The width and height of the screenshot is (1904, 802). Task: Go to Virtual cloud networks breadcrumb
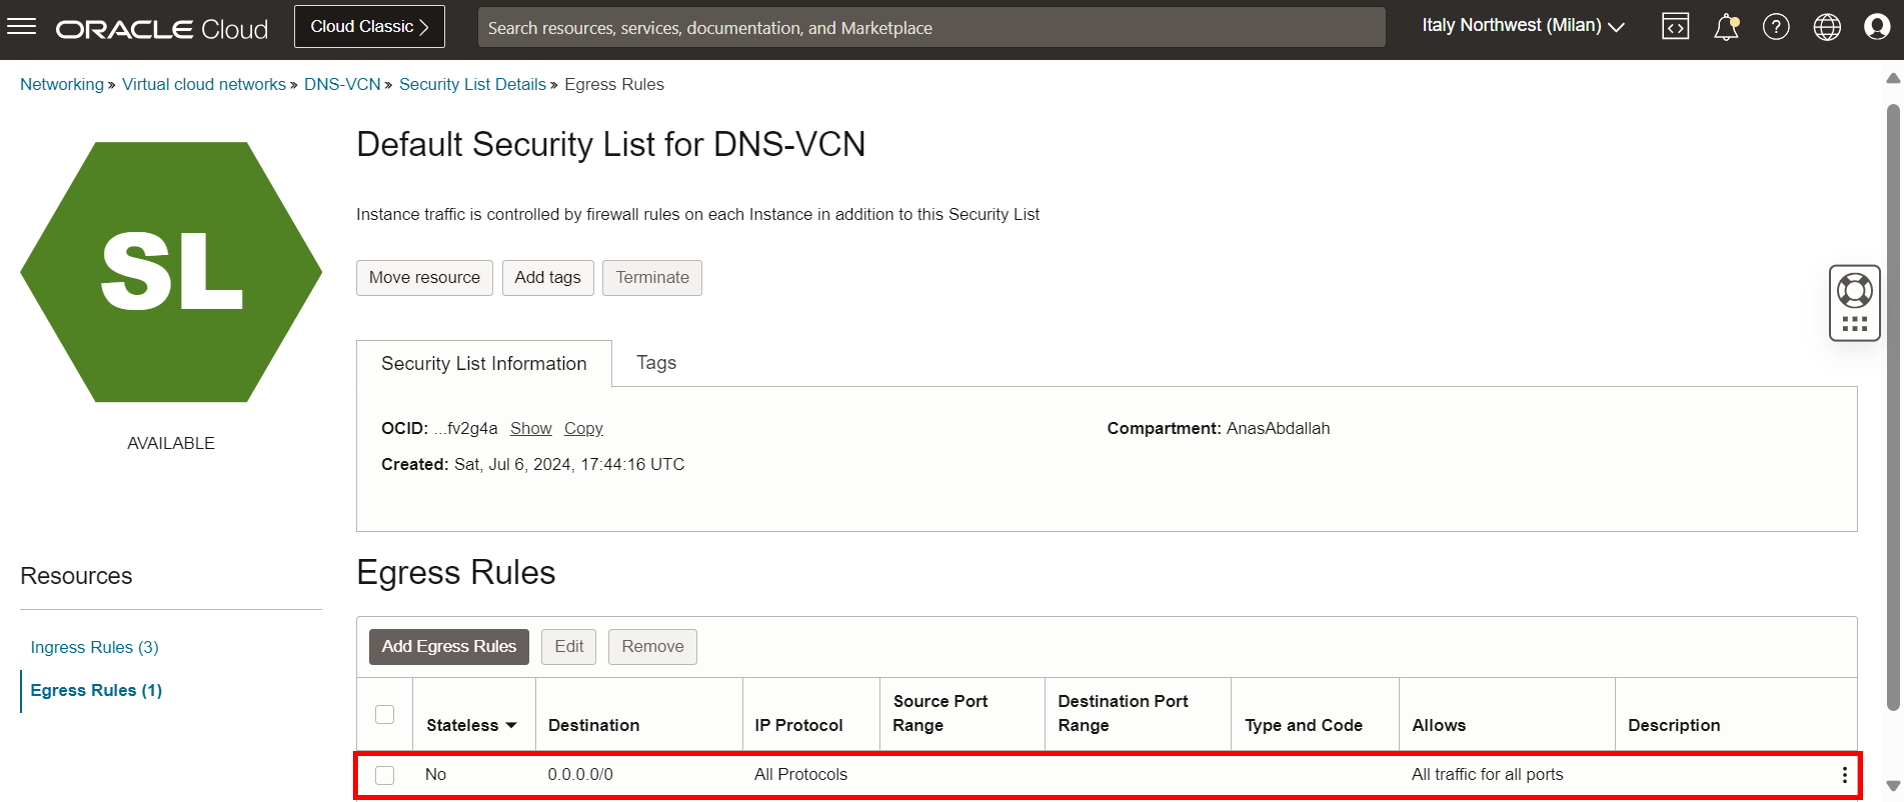click(x=204, y=84)
